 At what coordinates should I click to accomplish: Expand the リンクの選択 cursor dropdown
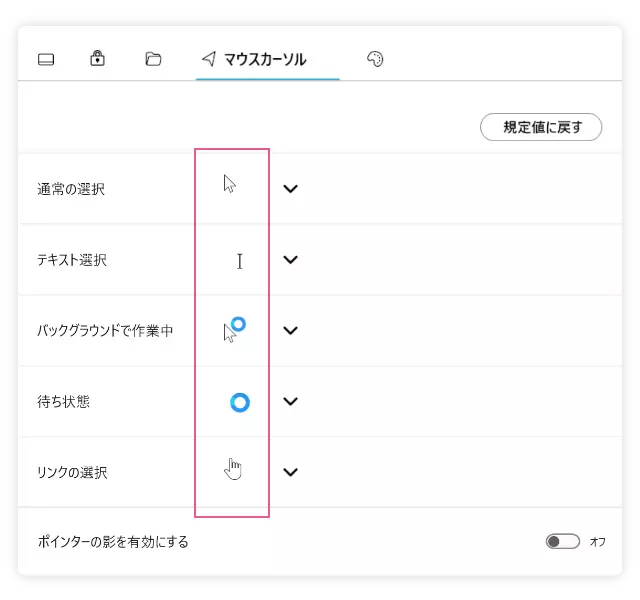[x=290, y=472]
